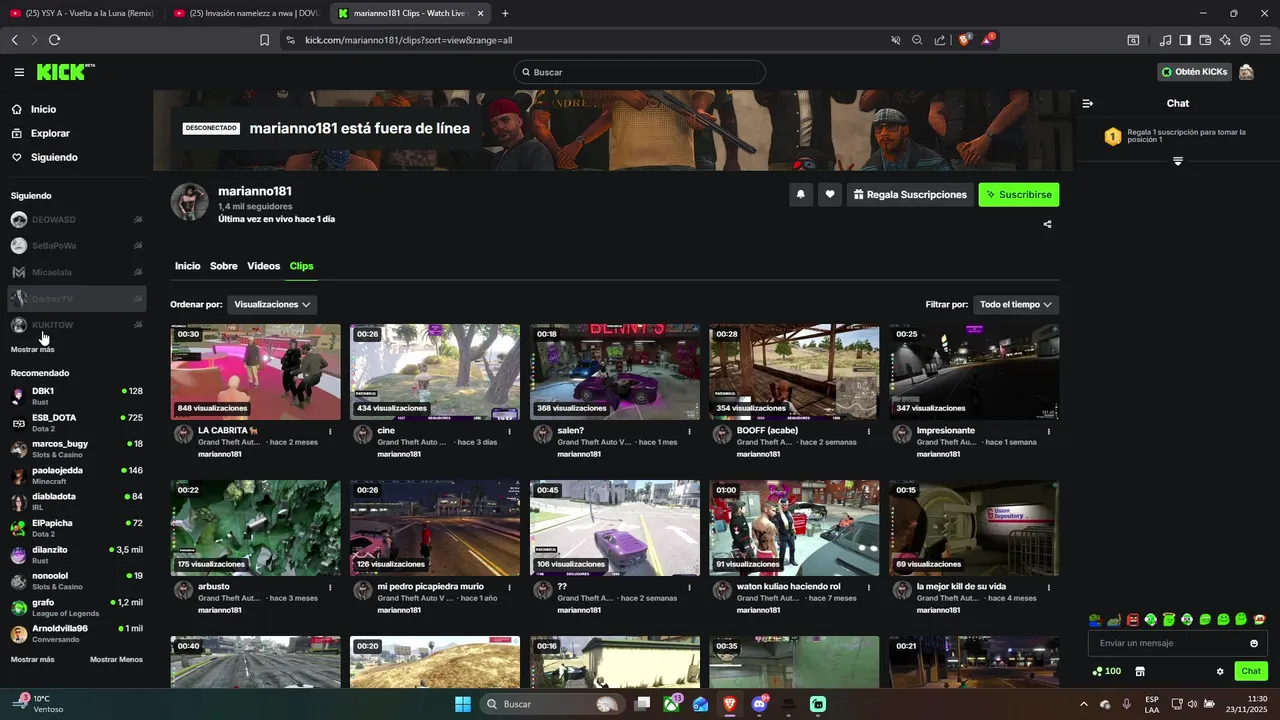Viewport: 1280px width, 720px height.
Task: Open options for the waton kuliao haciendo rol clip
Action: point(869,587)
